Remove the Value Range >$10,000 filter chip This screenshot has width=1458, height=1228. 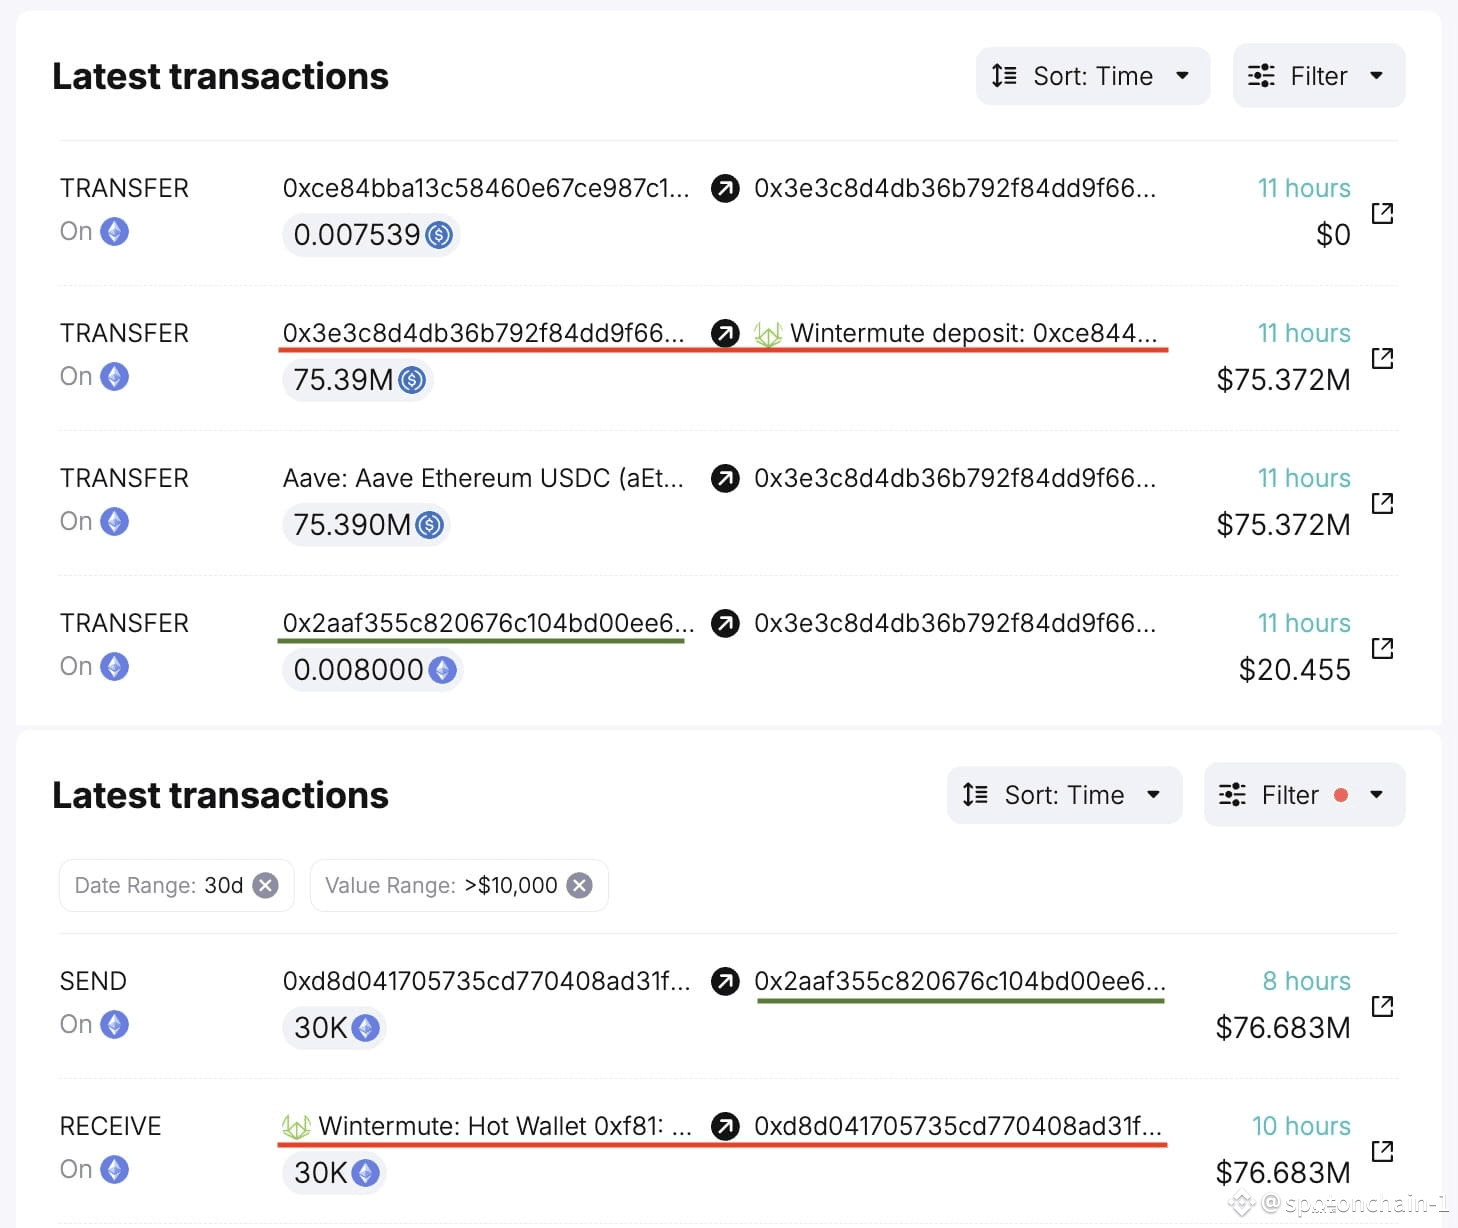tap(579, 885)
